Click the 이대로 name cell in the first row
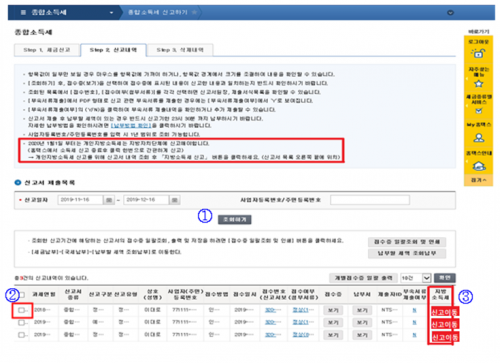The width and height of the screenshot is (500, 363). pos(152,310)
